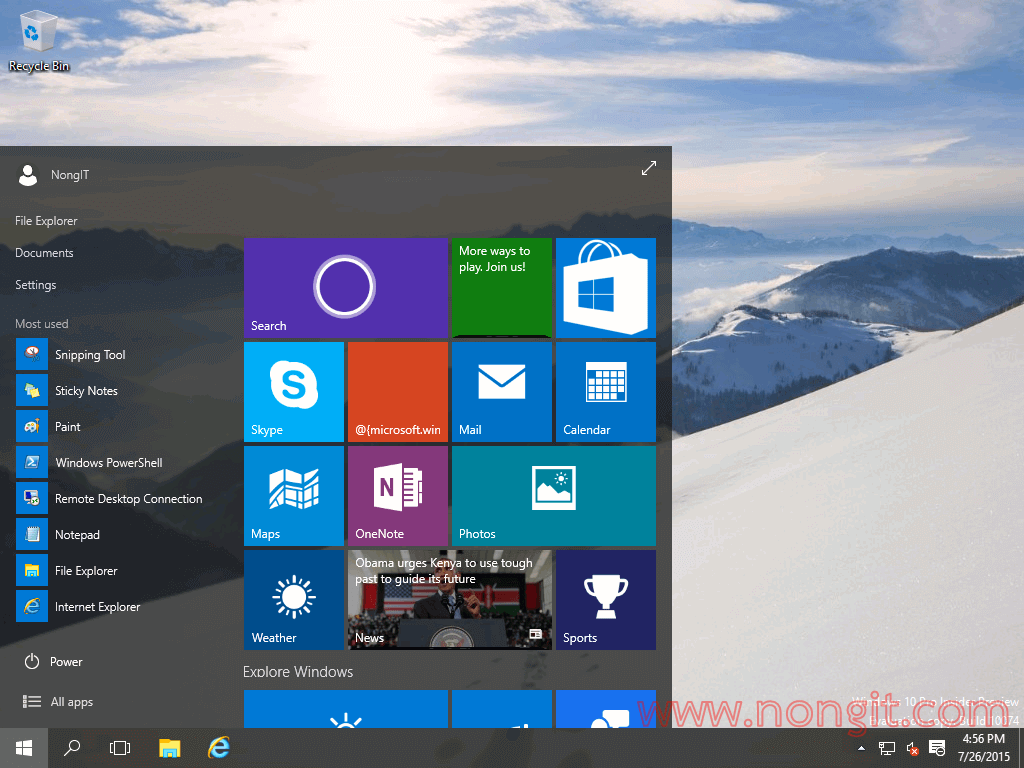Open the Skype tile
The width and height of the screenshot is (1024, 768).
point(294,392)
